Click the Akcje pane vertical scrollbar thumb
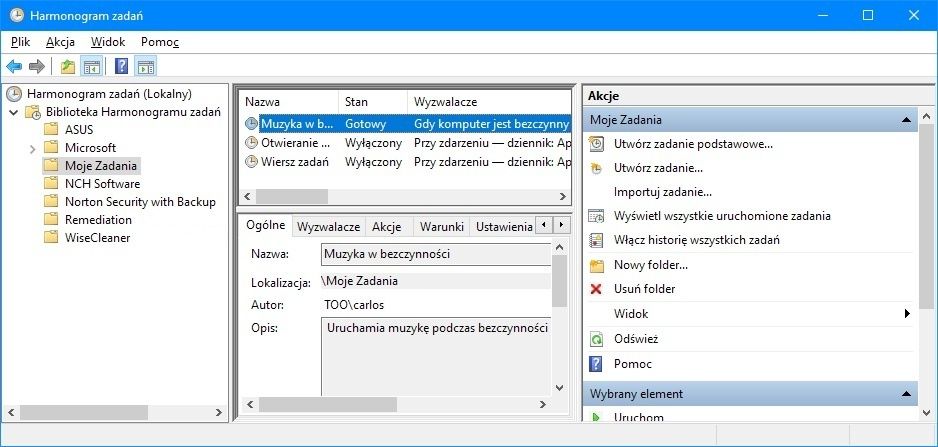The image size is (938, 447). (x=926, y=215)
